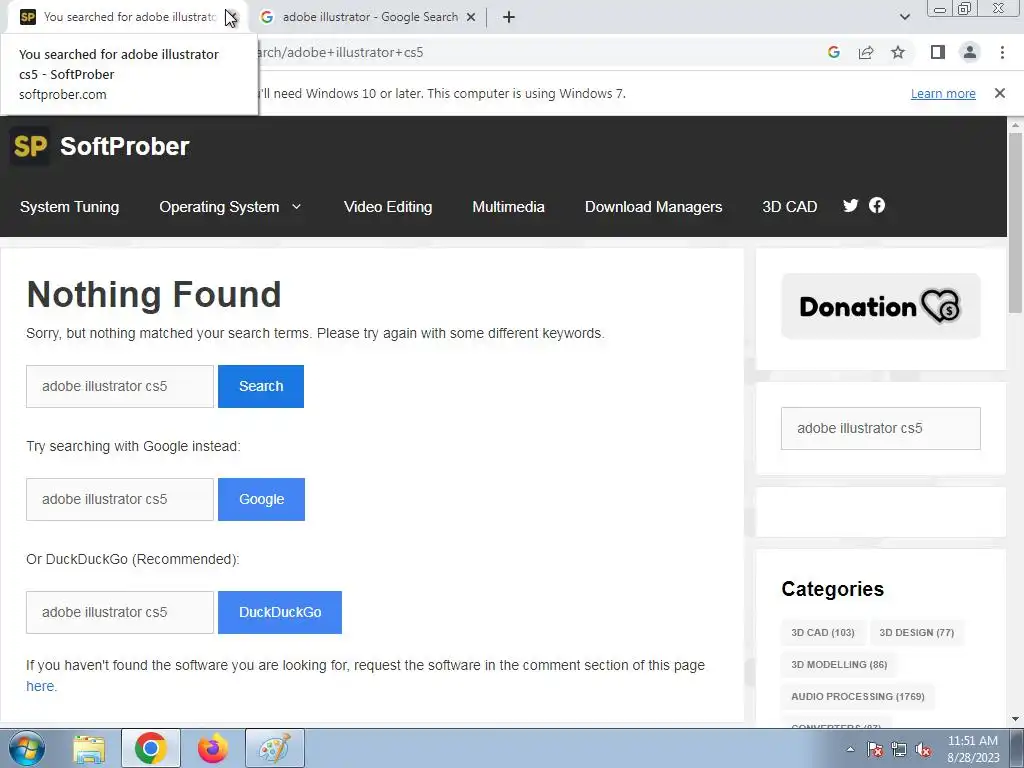The image size is (1024, 768).
Task: Open Video Editing menu item
Action: pos(388,206)
